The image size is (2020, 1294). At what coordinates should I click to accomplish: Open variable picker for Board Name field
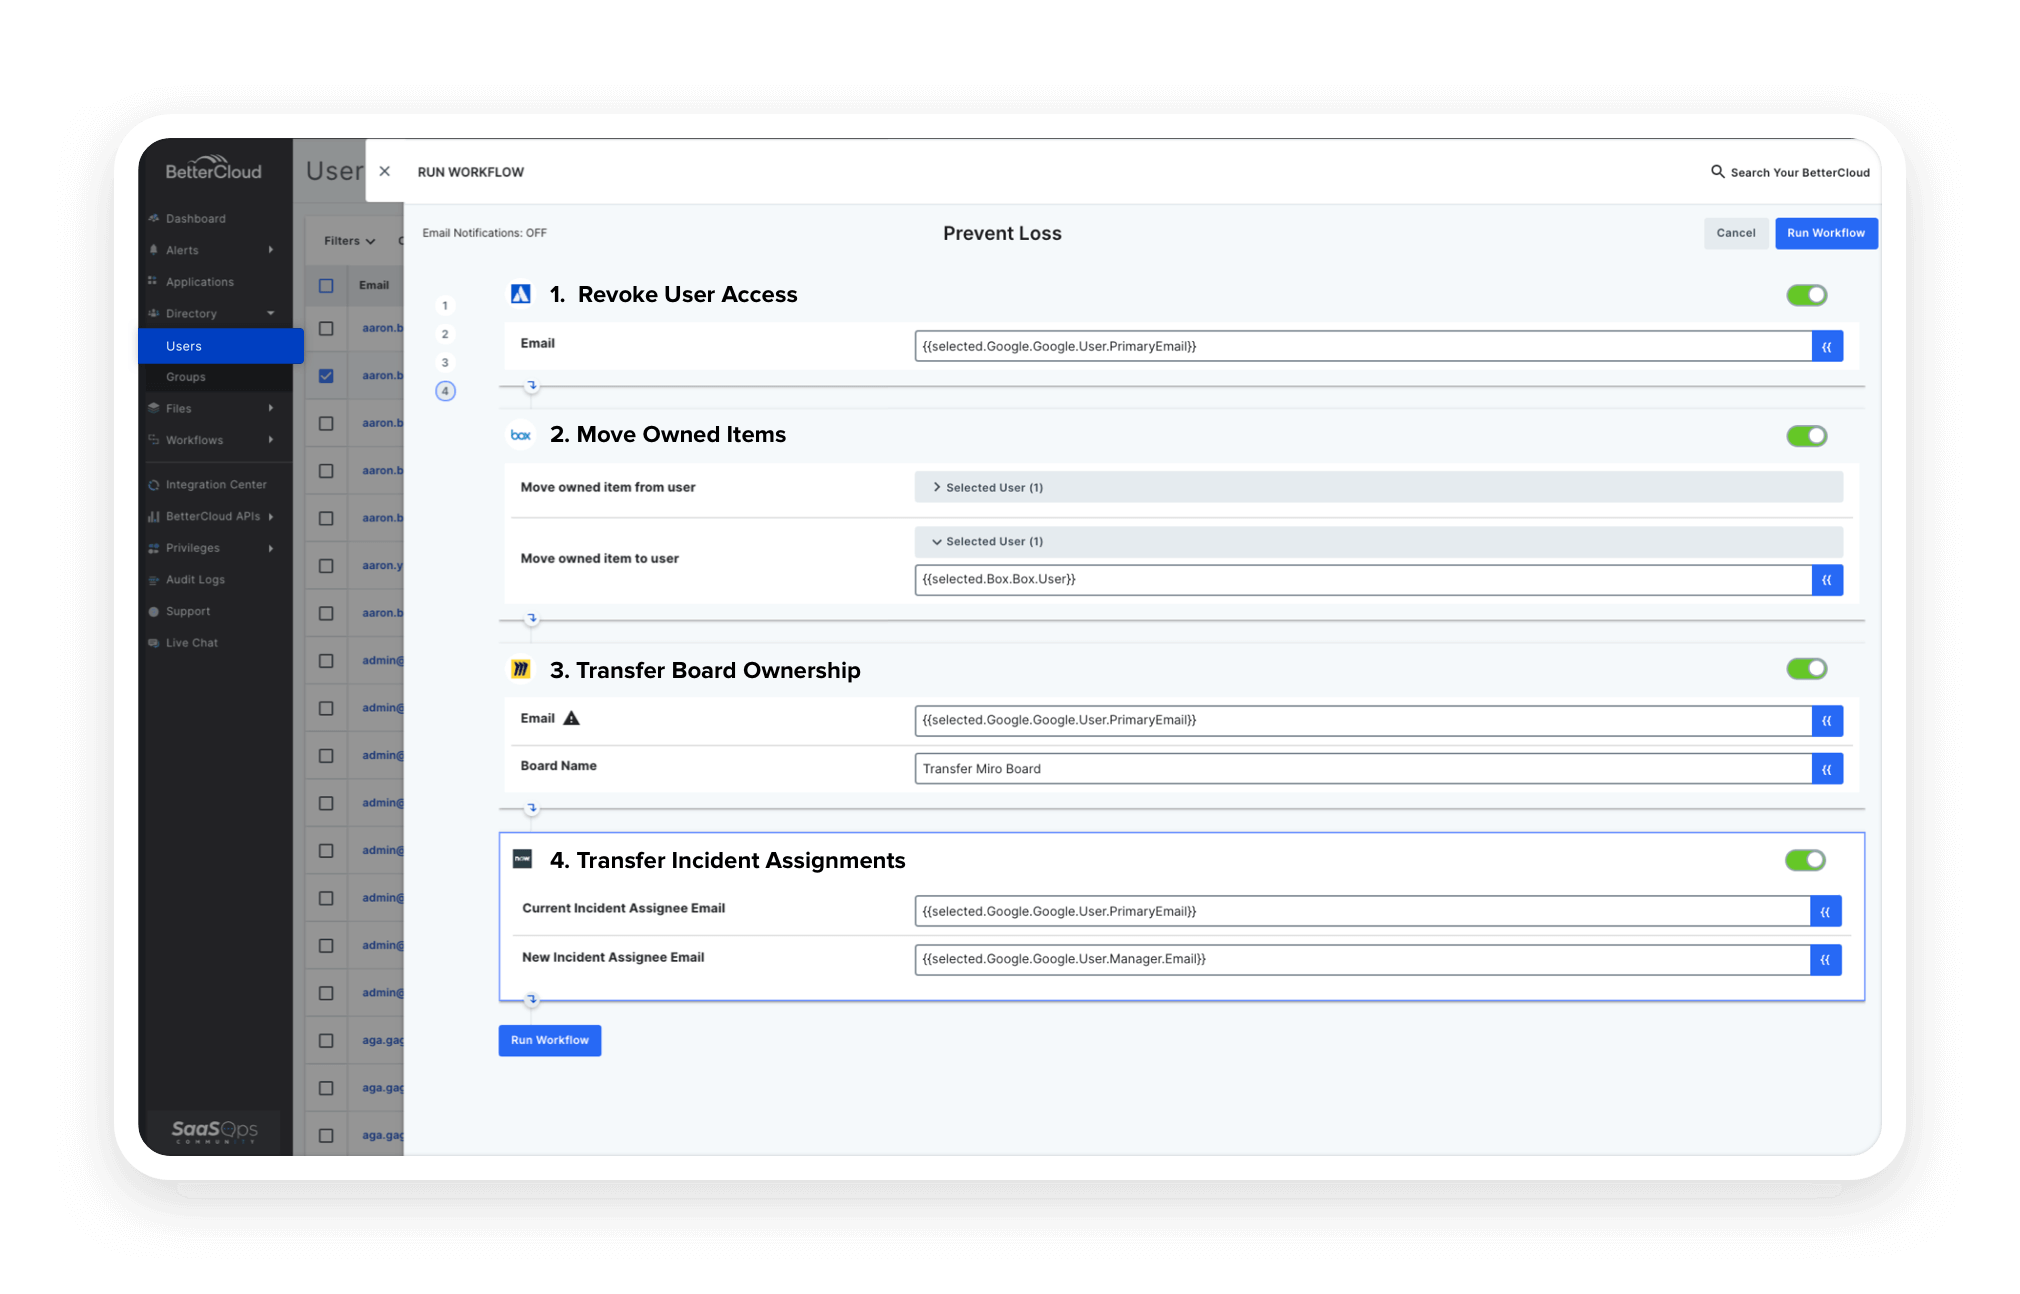1826,769
